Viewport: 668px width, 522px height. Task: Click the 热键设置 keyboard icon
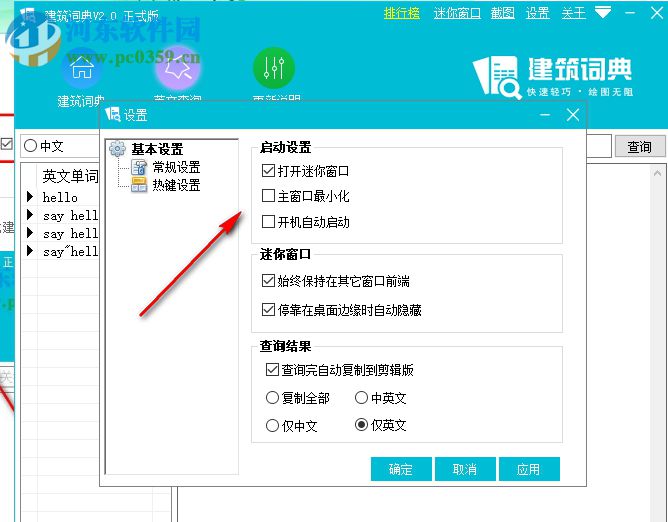[x=138, y=185]
